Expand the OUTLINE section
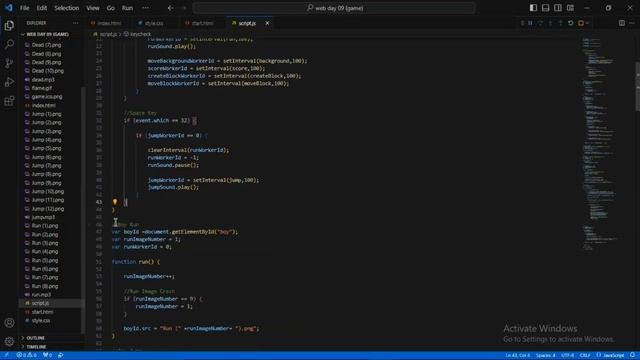 coord(36,338)
